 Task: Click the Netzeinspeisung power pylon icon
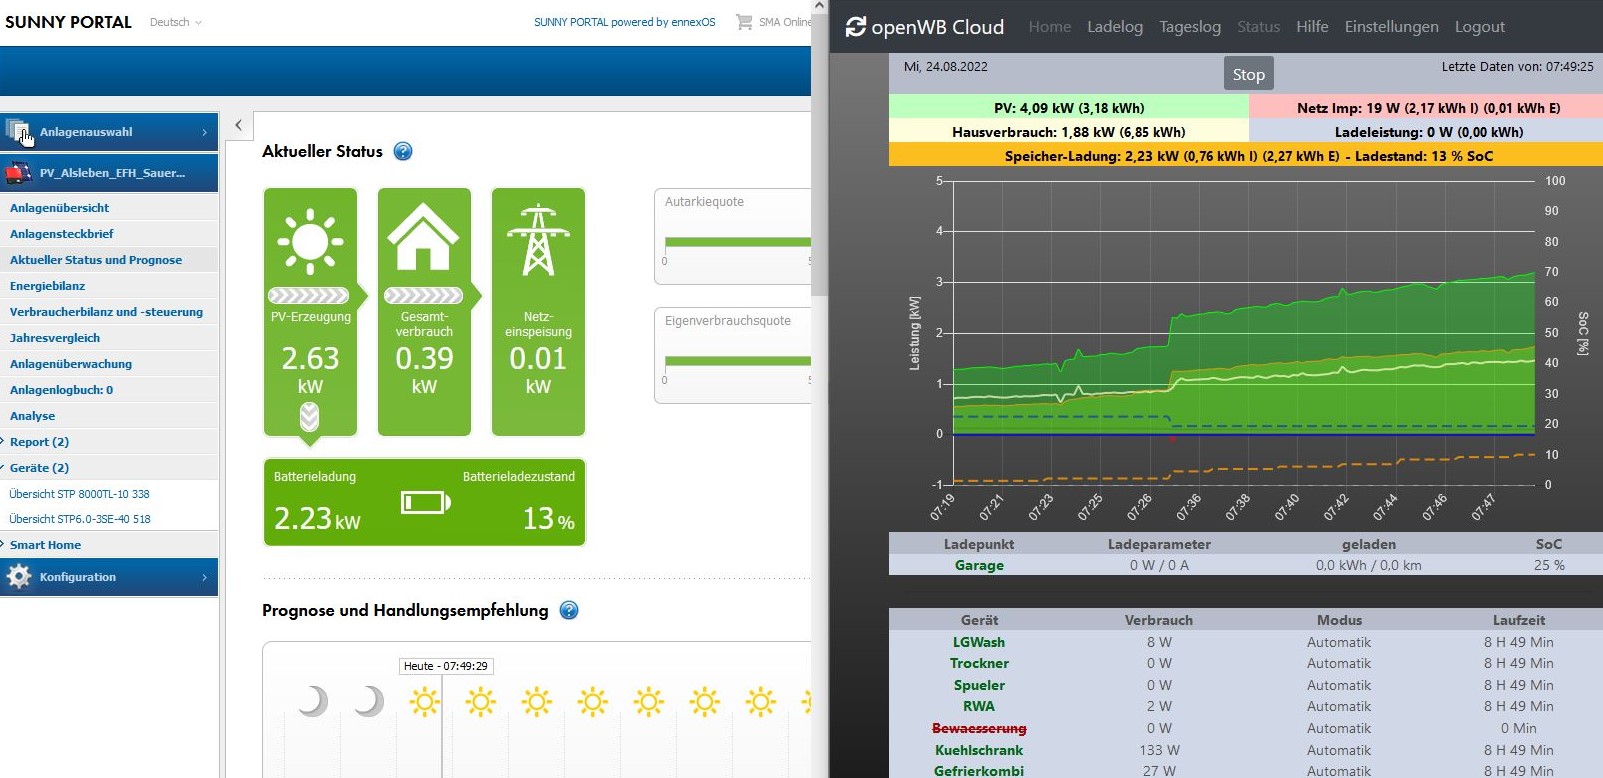538,240
